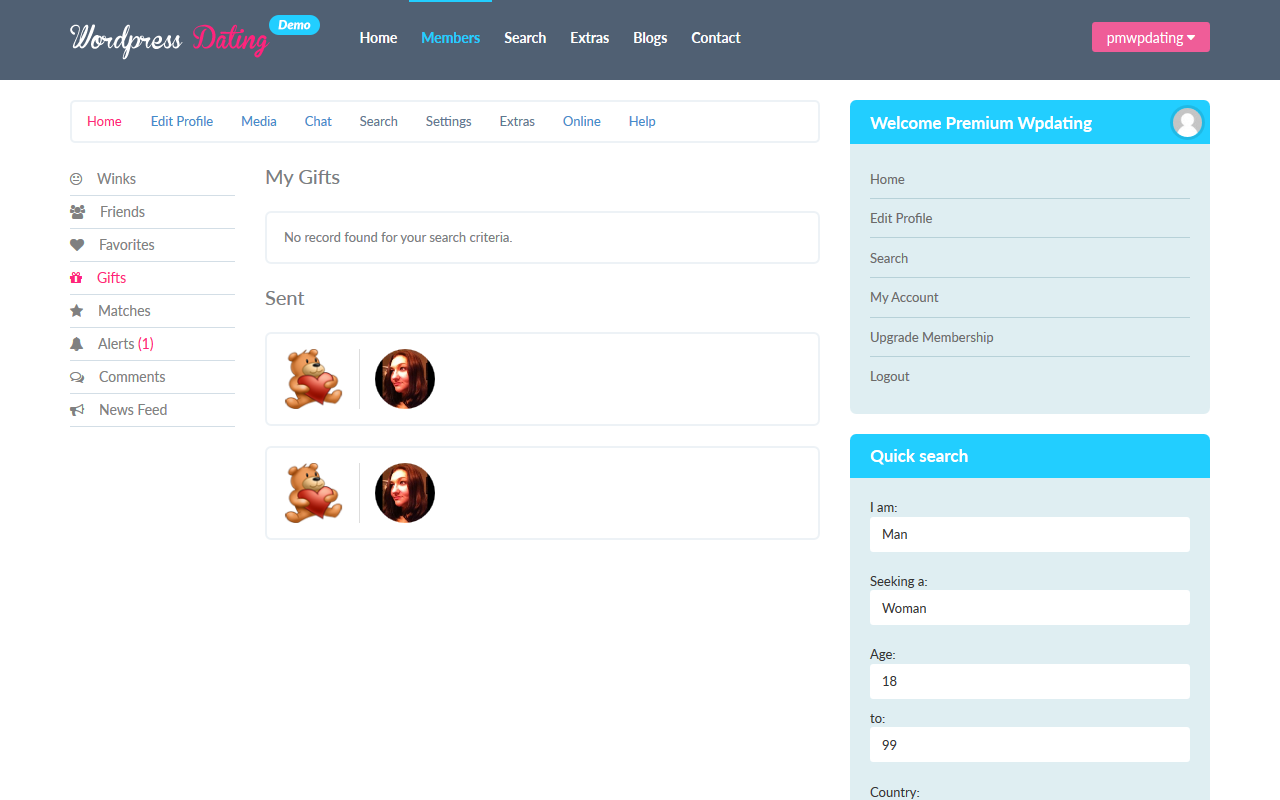
Task: Select the Chat tab
Action: click(318, 121)
